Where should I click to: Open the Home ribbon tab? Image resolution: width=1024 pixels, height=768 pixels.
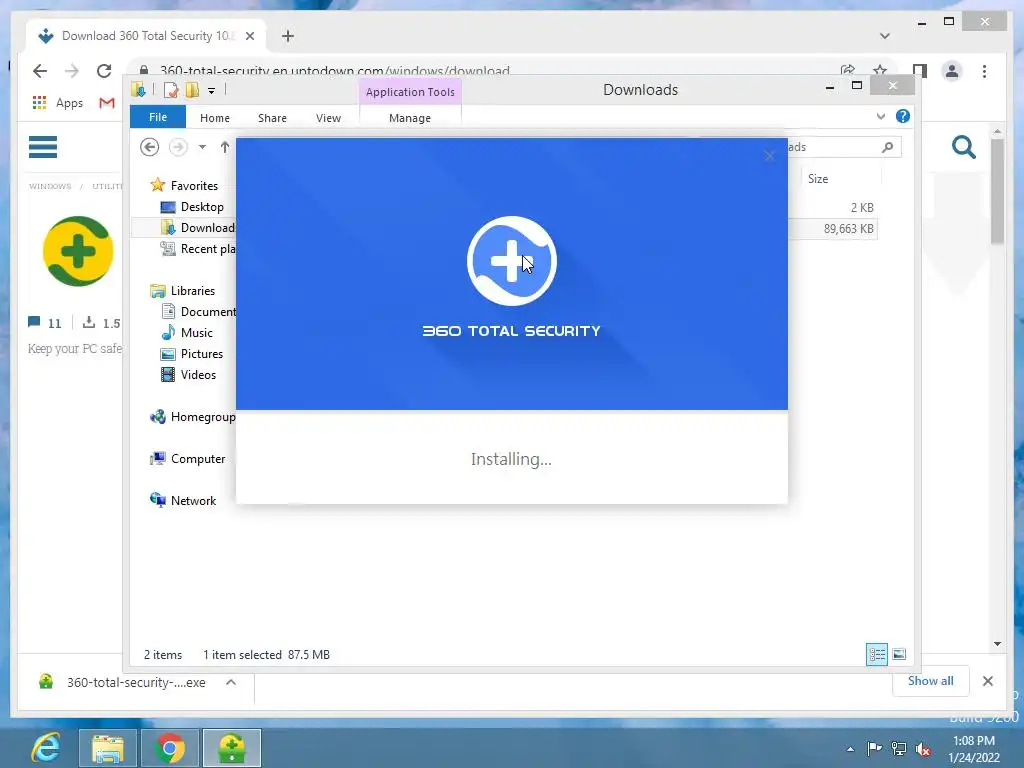tap(215, 118)
